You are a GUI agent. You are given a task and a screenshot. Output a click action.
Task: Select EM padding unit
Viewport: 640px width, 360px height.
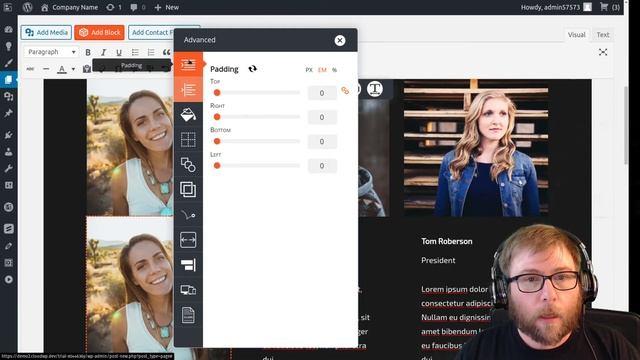click(322, 70)
